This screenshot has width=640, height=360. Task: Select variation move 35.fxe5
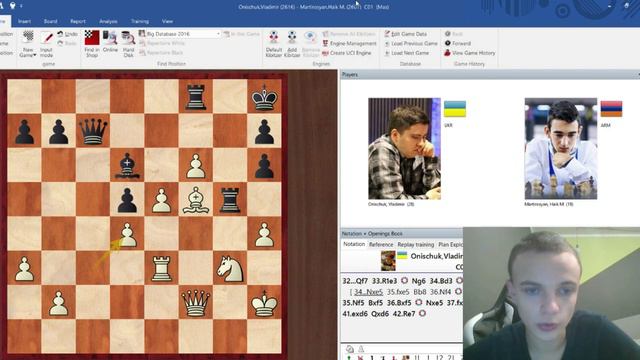(398, 292)
